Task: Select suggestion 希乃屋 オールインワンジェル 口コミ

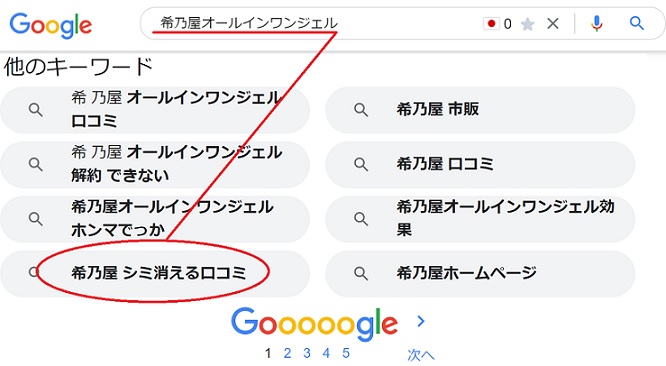Action: pos(155,110)
